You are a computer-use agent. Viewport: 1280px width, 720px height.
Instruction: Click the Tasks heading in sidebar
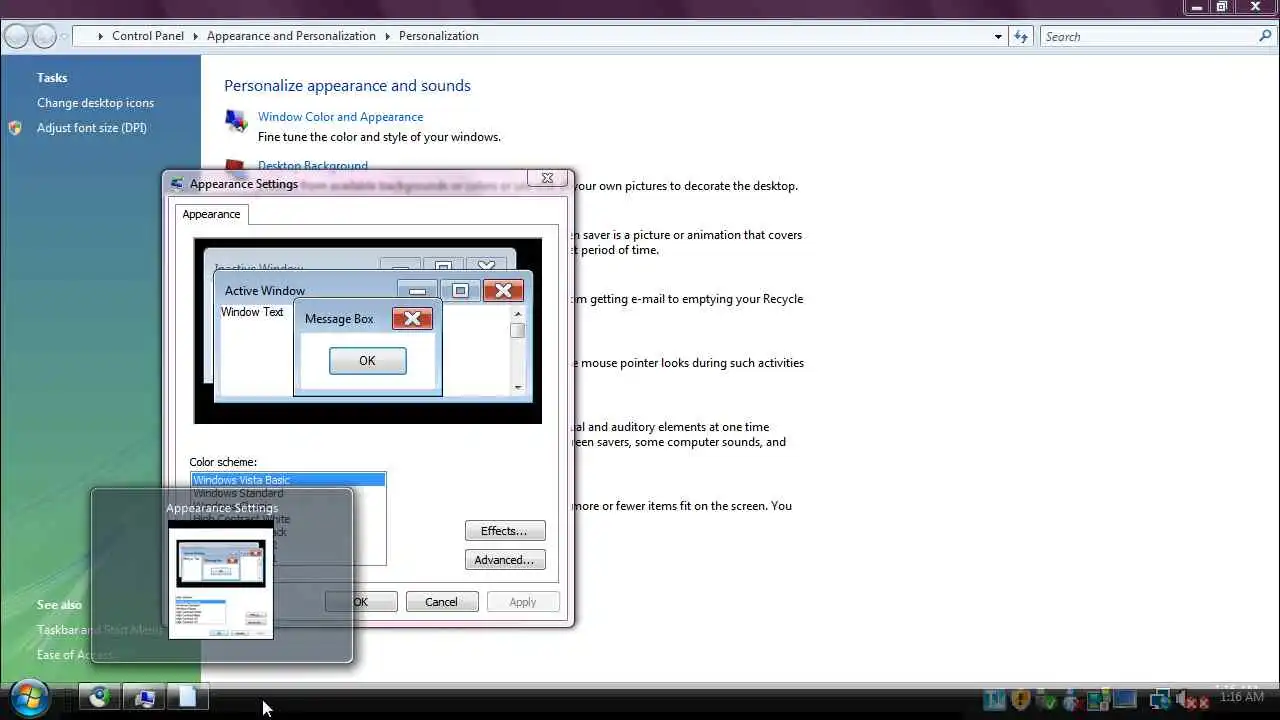tap(52, 78)
